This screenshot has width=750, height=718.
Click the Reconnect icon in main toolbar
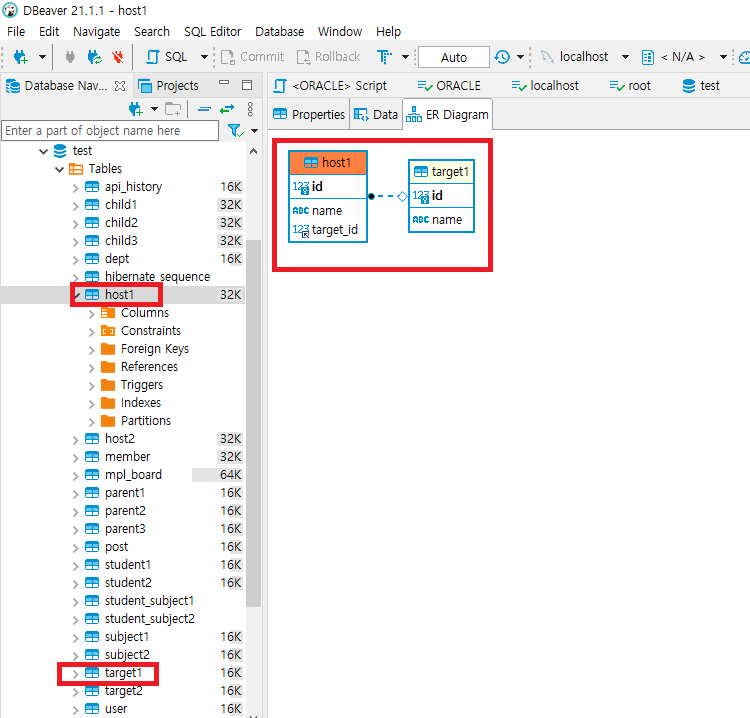(94, 57)
